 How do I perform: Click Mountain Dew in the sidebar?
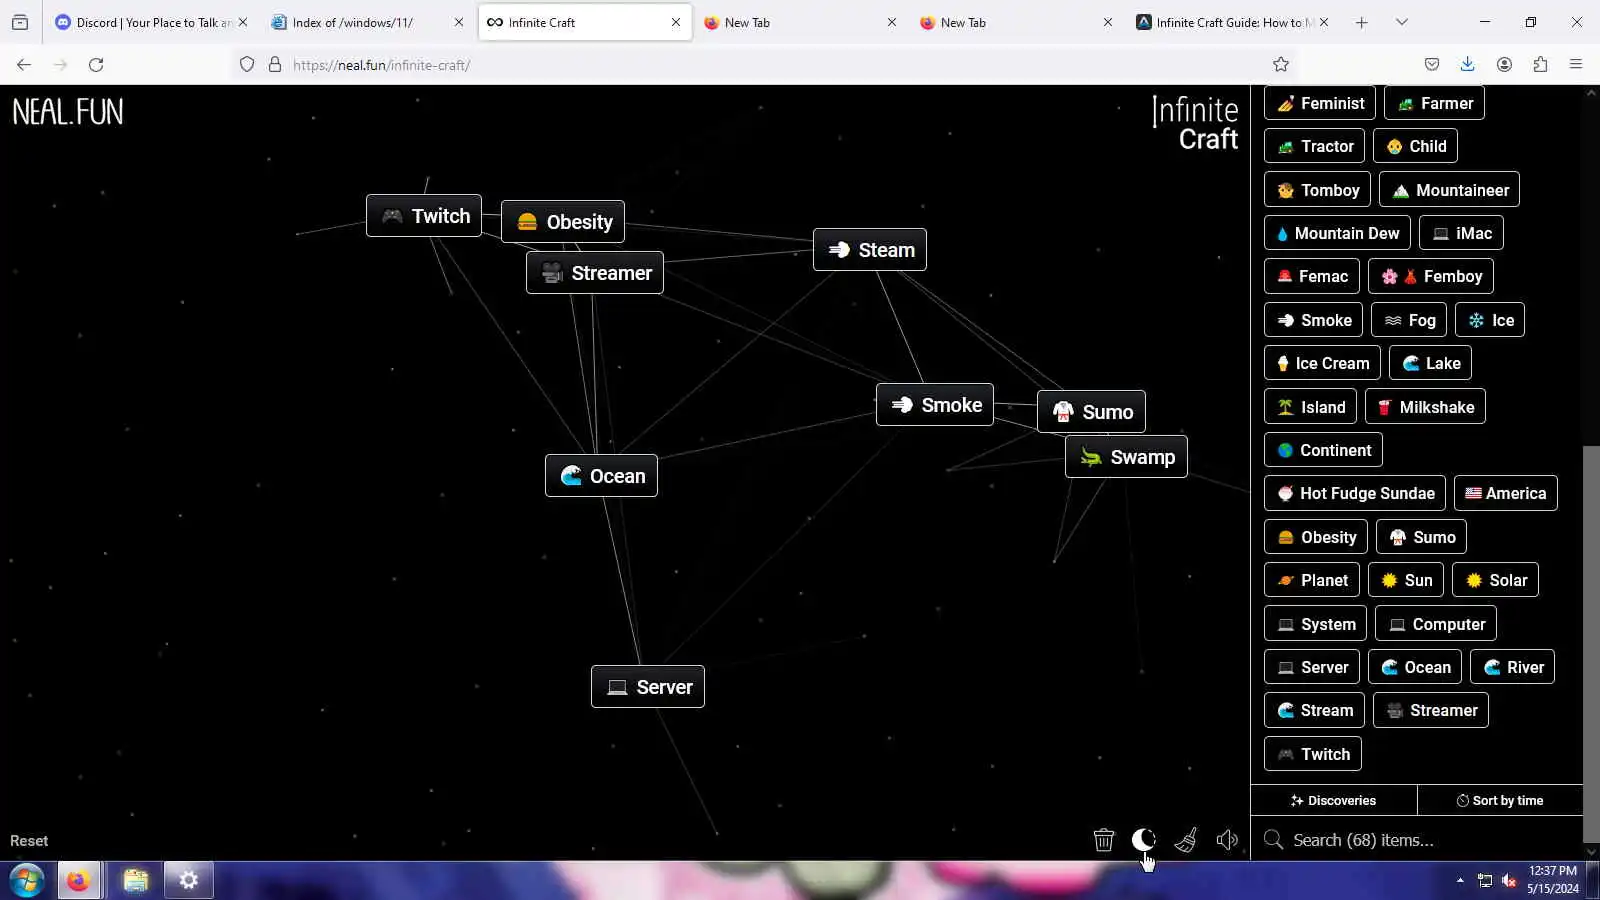[1337, 233]
